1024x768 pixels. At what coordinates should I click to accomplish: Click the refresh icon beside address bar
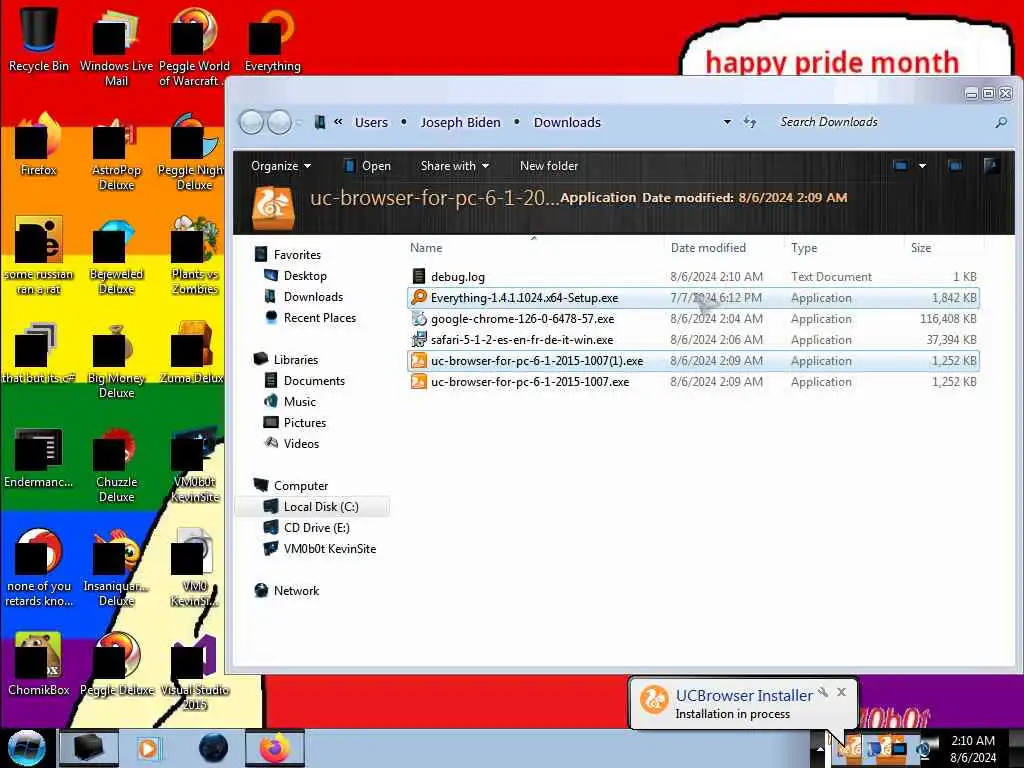750,122
